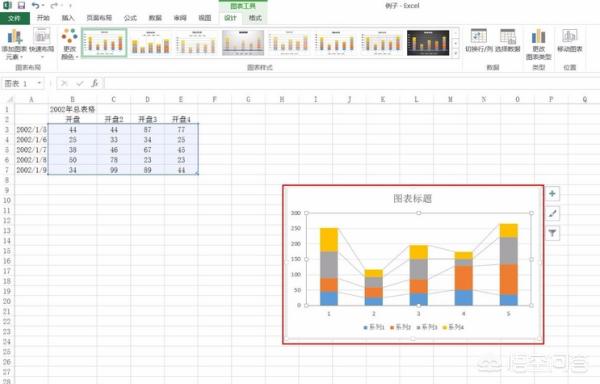Select the dark background chart style thumbnail

coord(428,43)
